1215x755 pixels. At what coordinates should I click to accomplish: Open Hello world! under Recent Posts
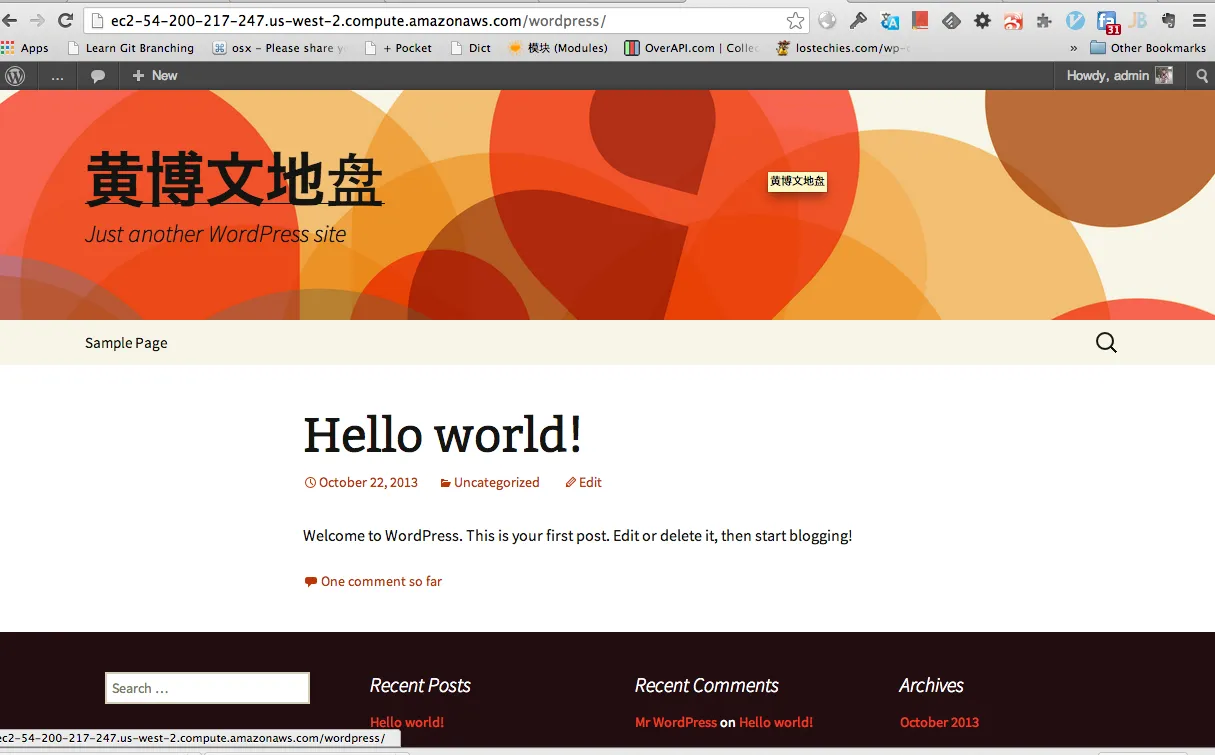(407, 722)
